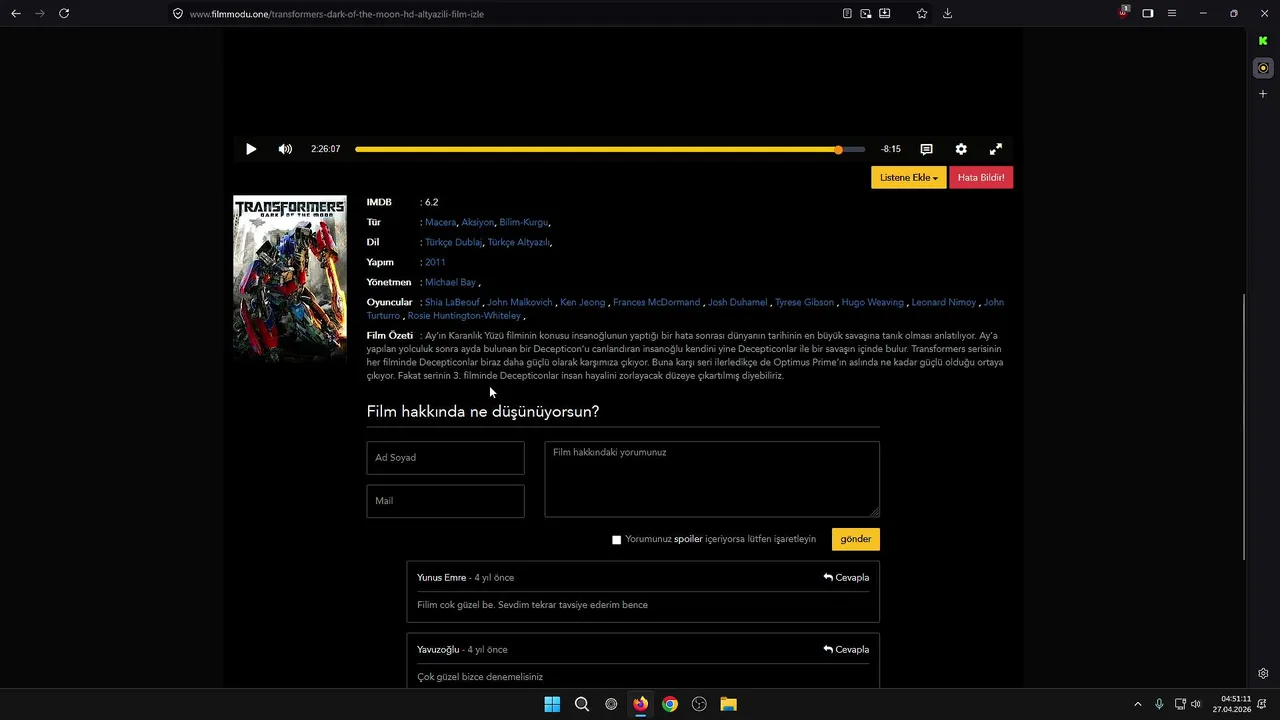Focus the Mail input field

coord(445,501)
